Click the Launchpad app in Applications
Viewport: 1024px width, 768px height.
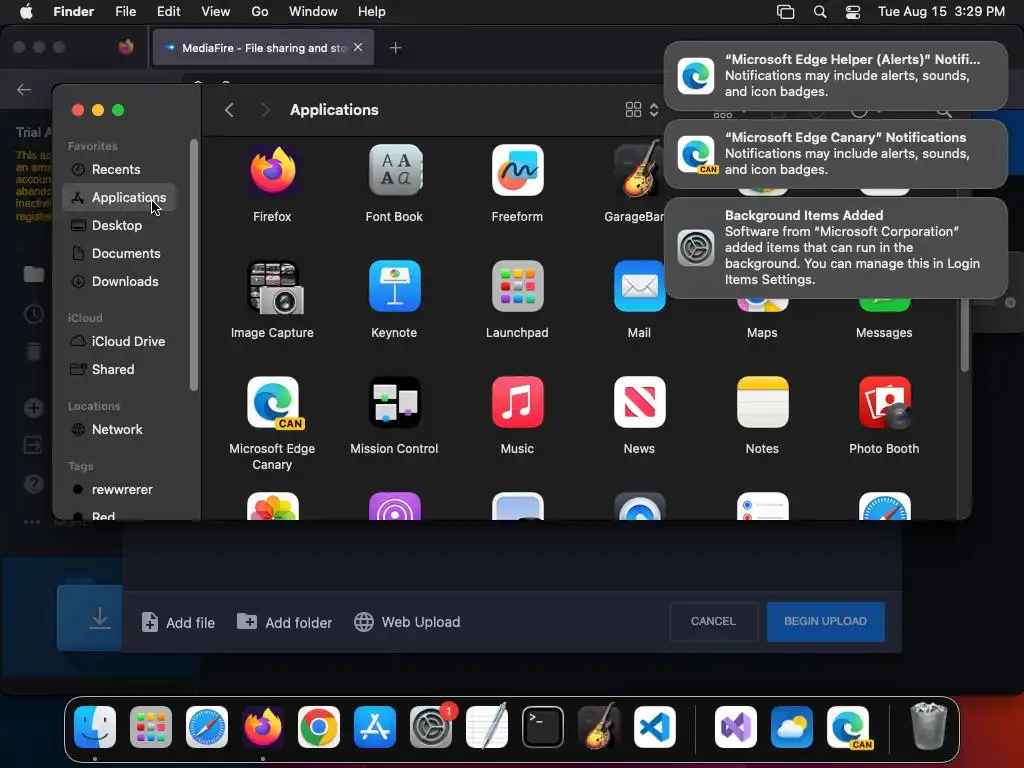[517, 287]
